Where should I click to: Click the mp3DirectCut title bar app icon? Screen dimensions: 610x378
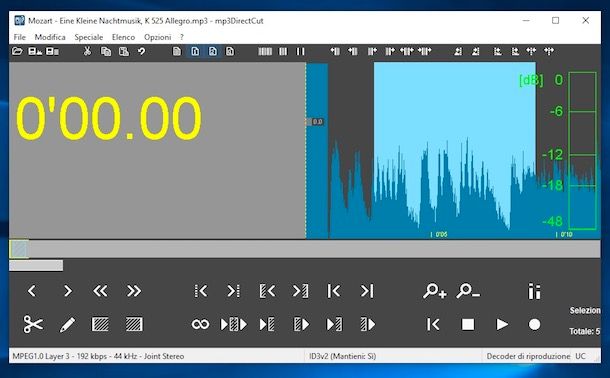point(19,20)
